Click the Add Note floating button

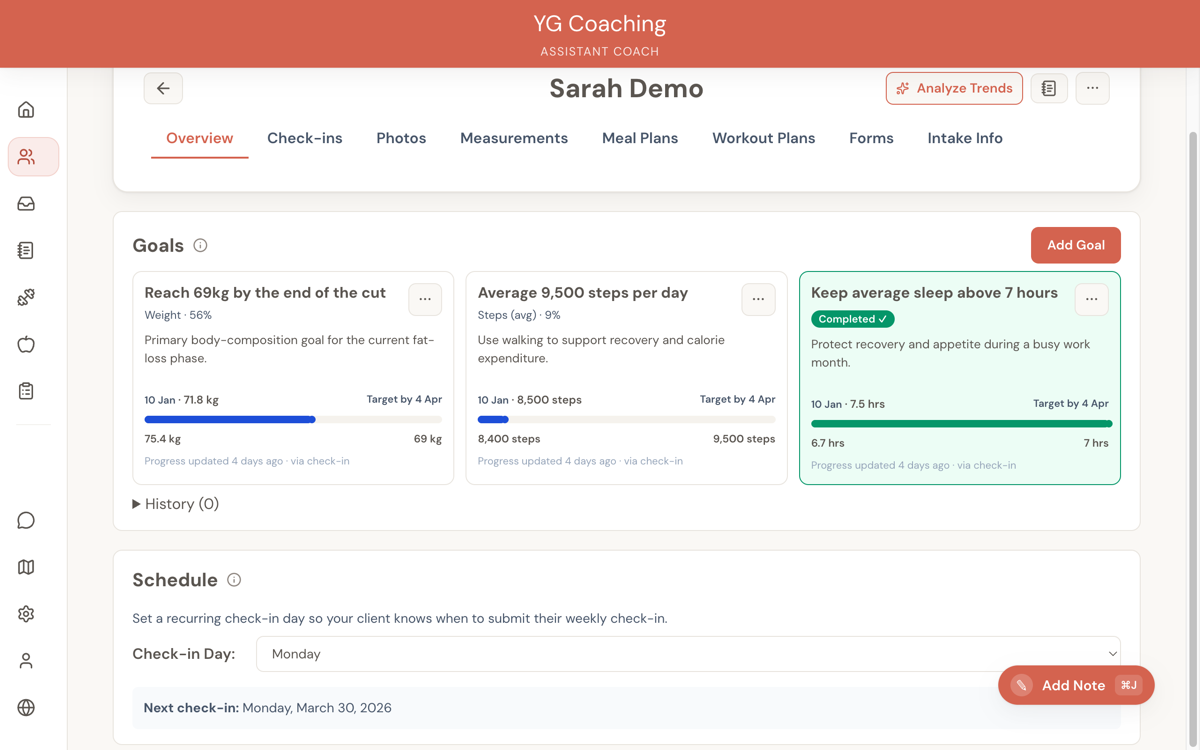pyautogui.click(x=1075, y=685)
